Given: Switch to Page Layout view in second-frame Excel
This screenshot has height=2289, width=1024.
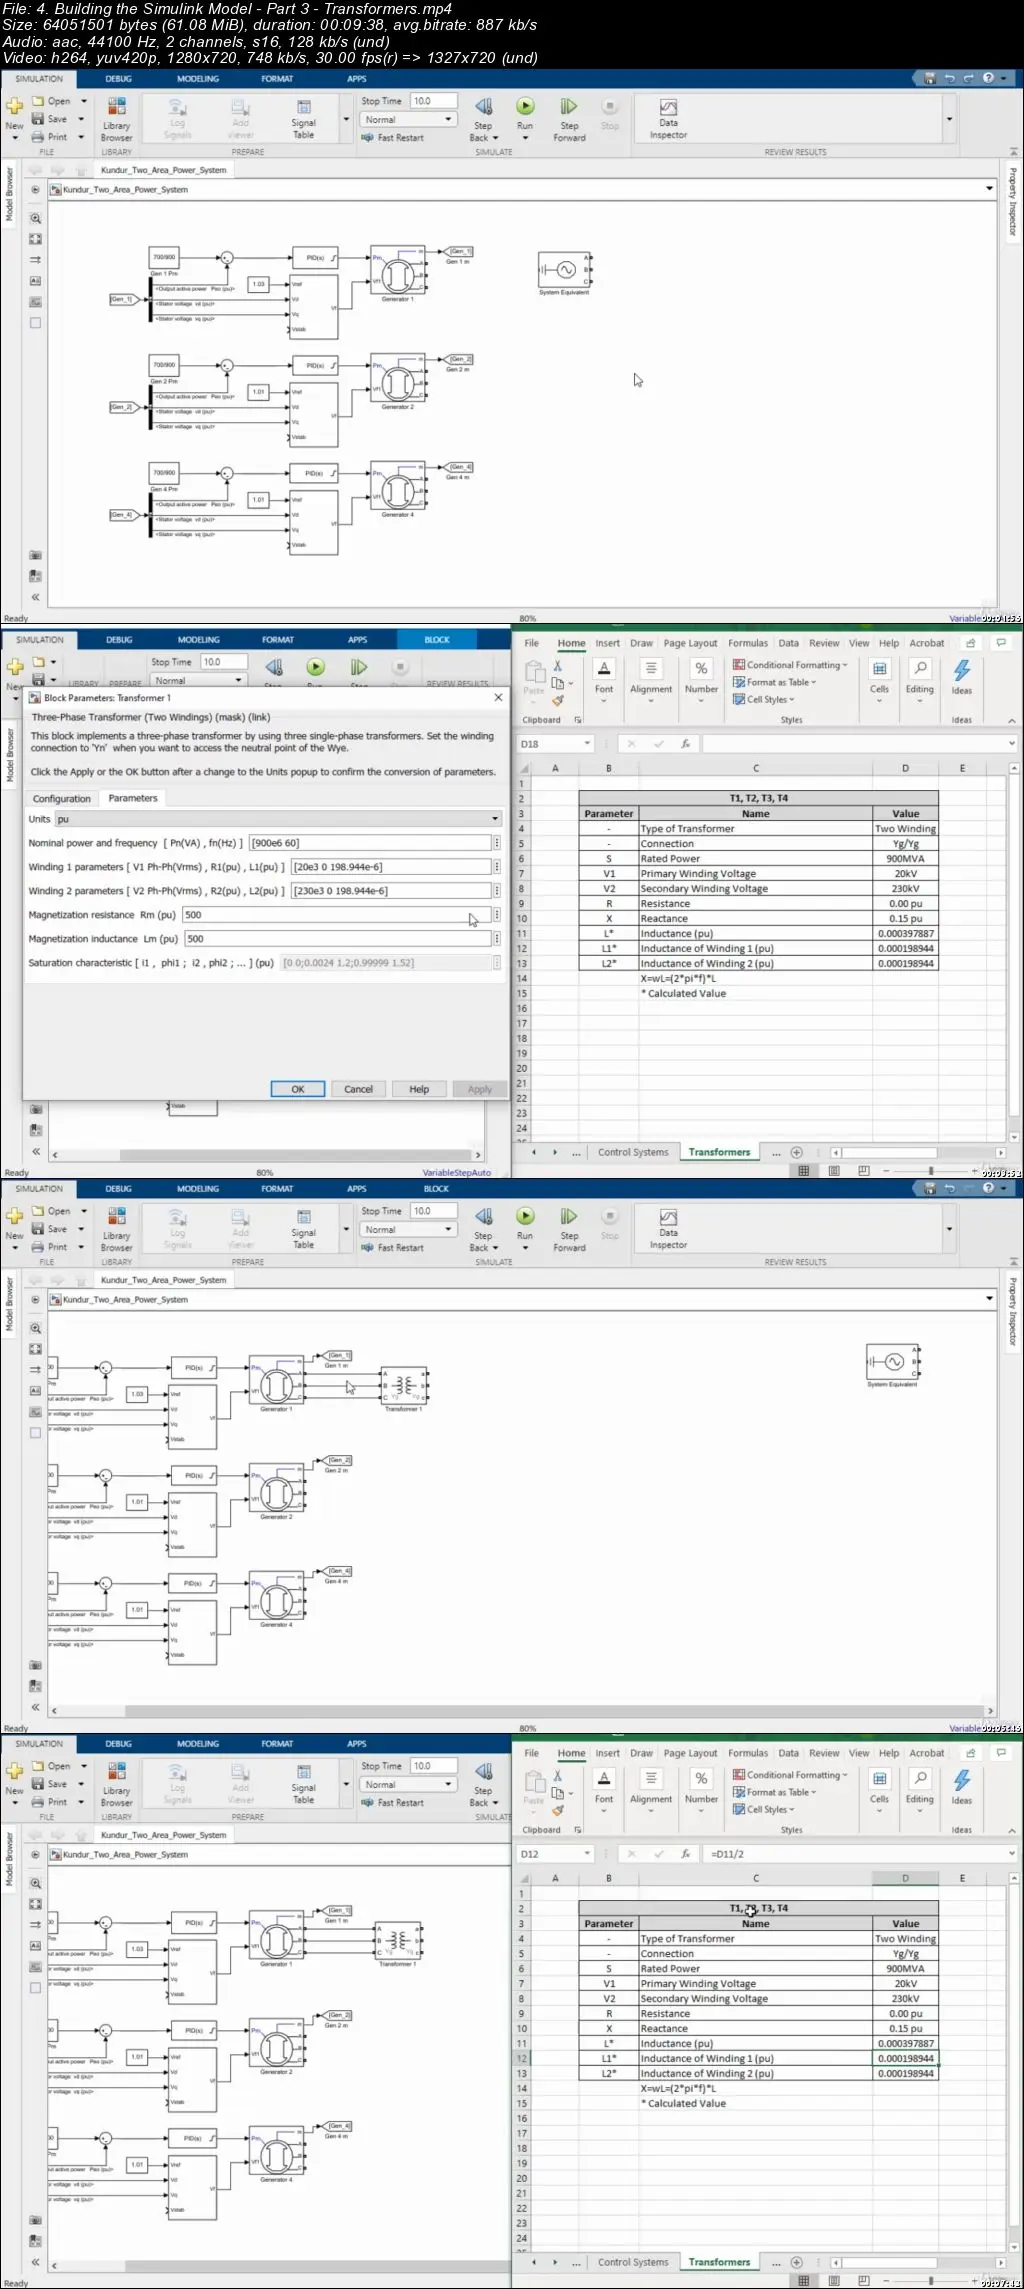Looking at the screenshot, I should (833, 1171).
